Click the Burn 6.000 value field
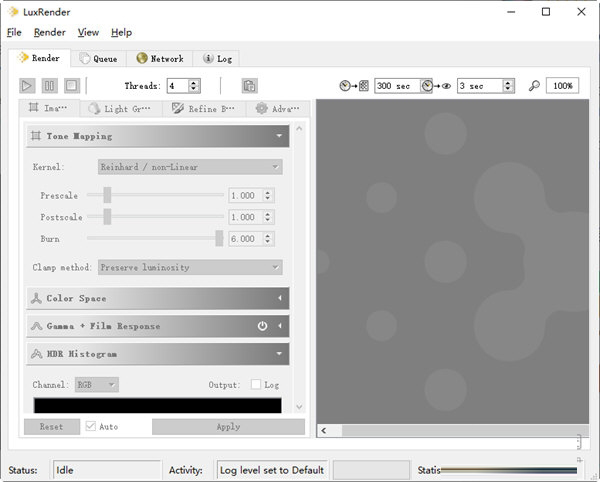Screen dimensions: 600x482 tap(246, 239)
